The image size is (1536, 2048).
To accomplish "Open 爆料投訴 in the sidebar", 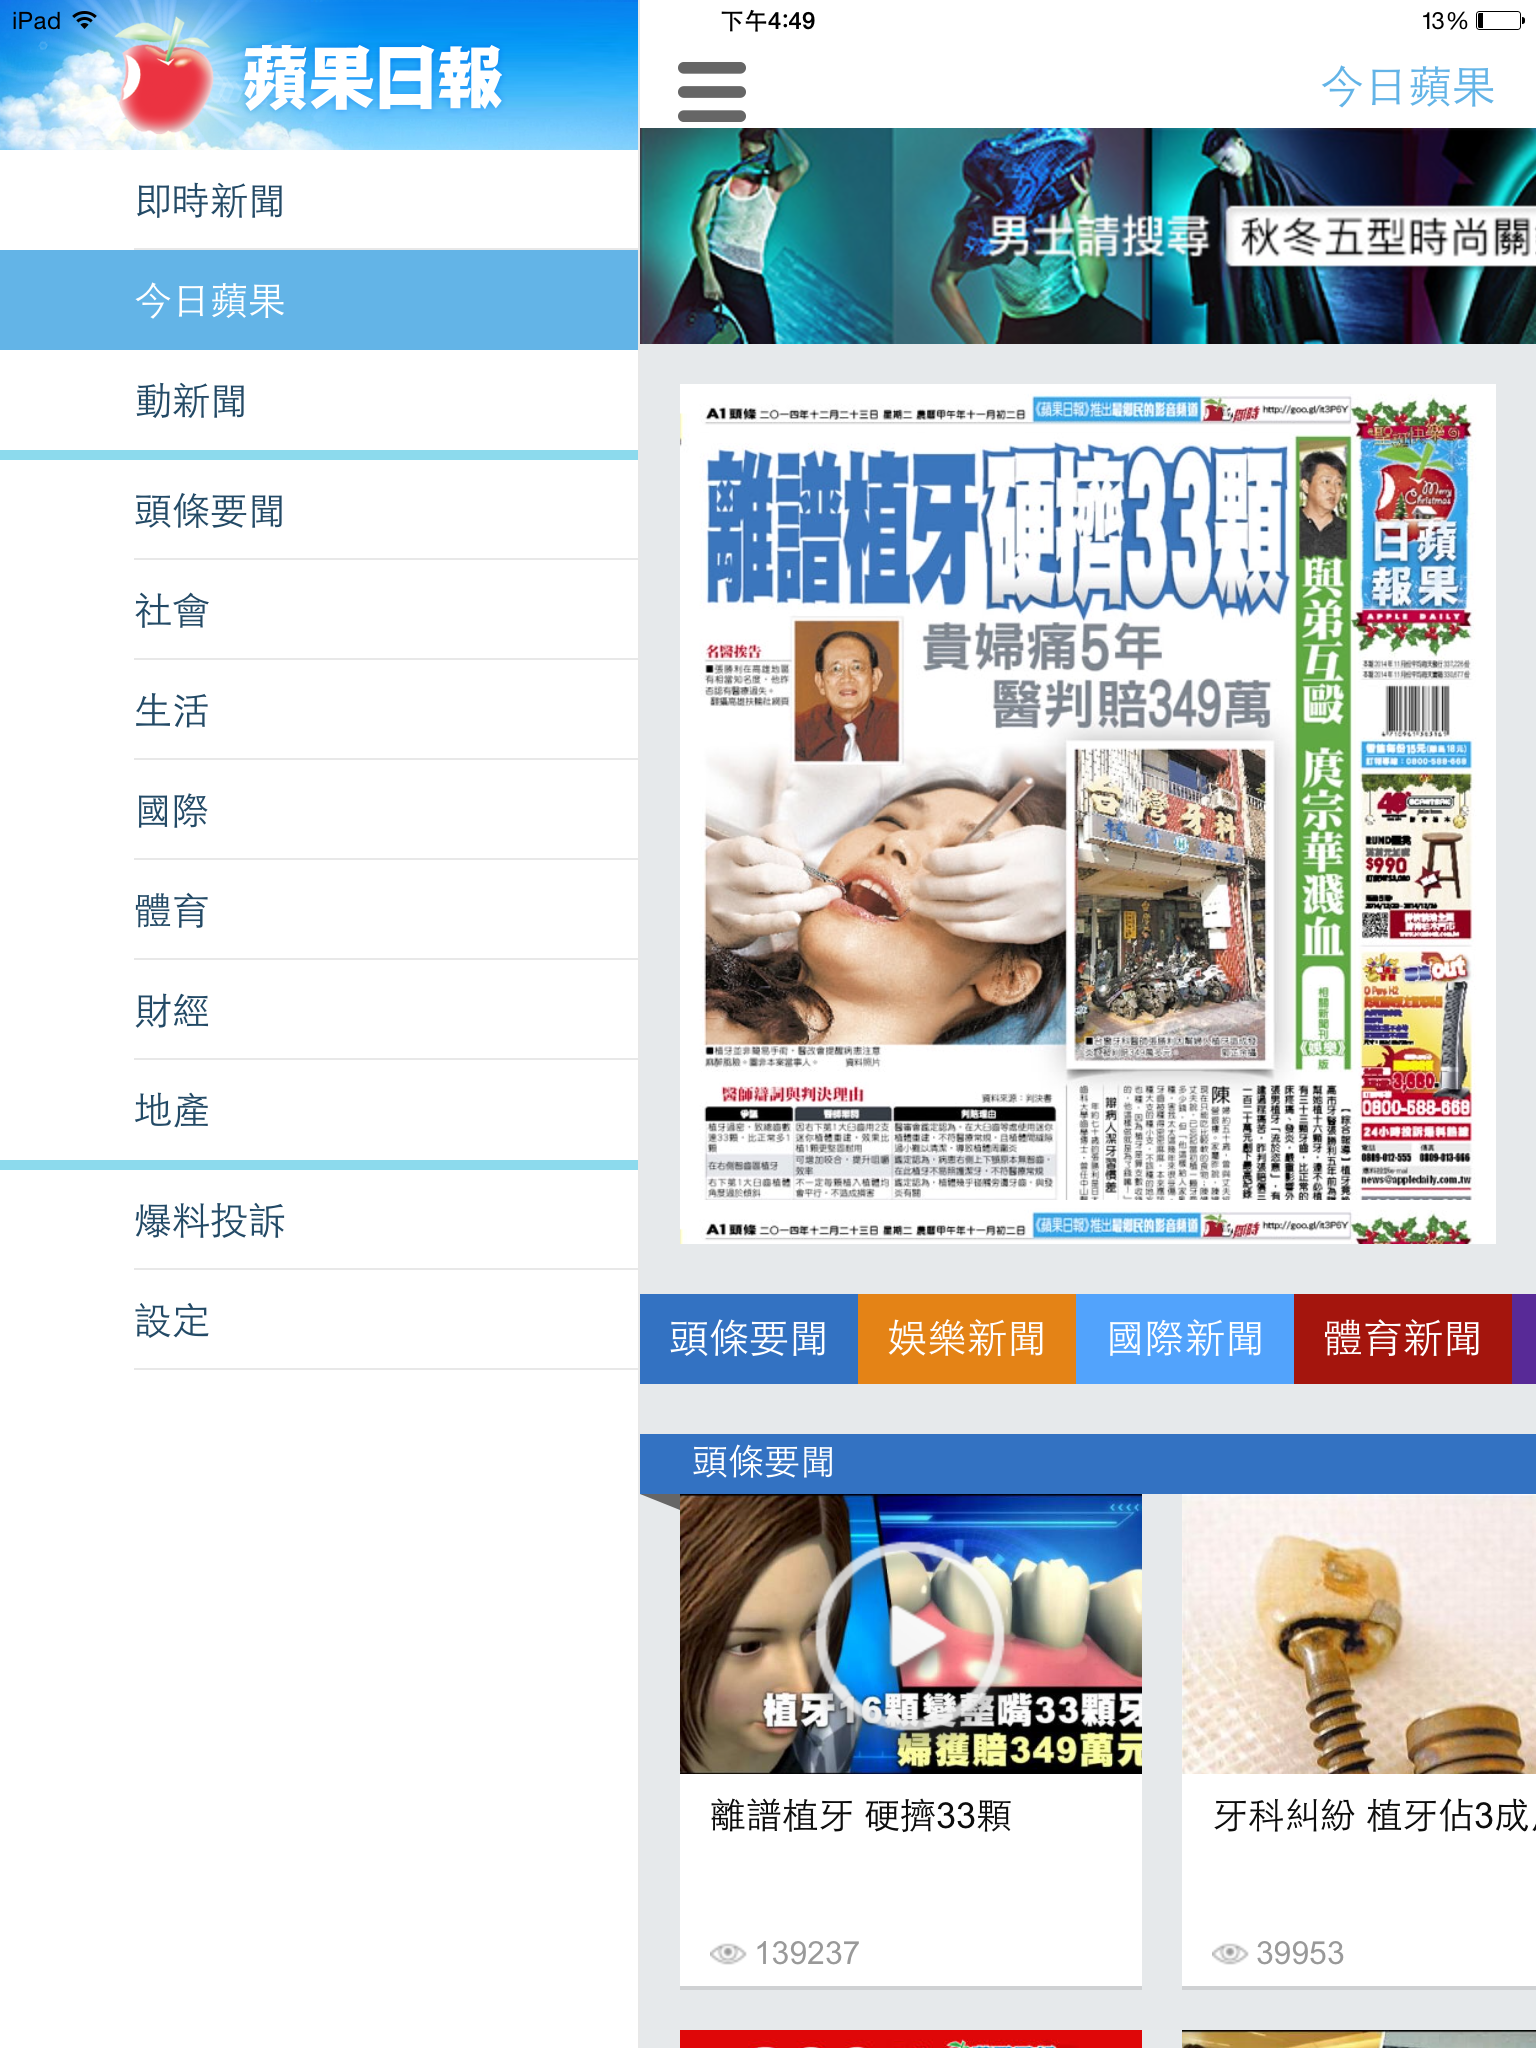I will click(x=319, y=1221).
